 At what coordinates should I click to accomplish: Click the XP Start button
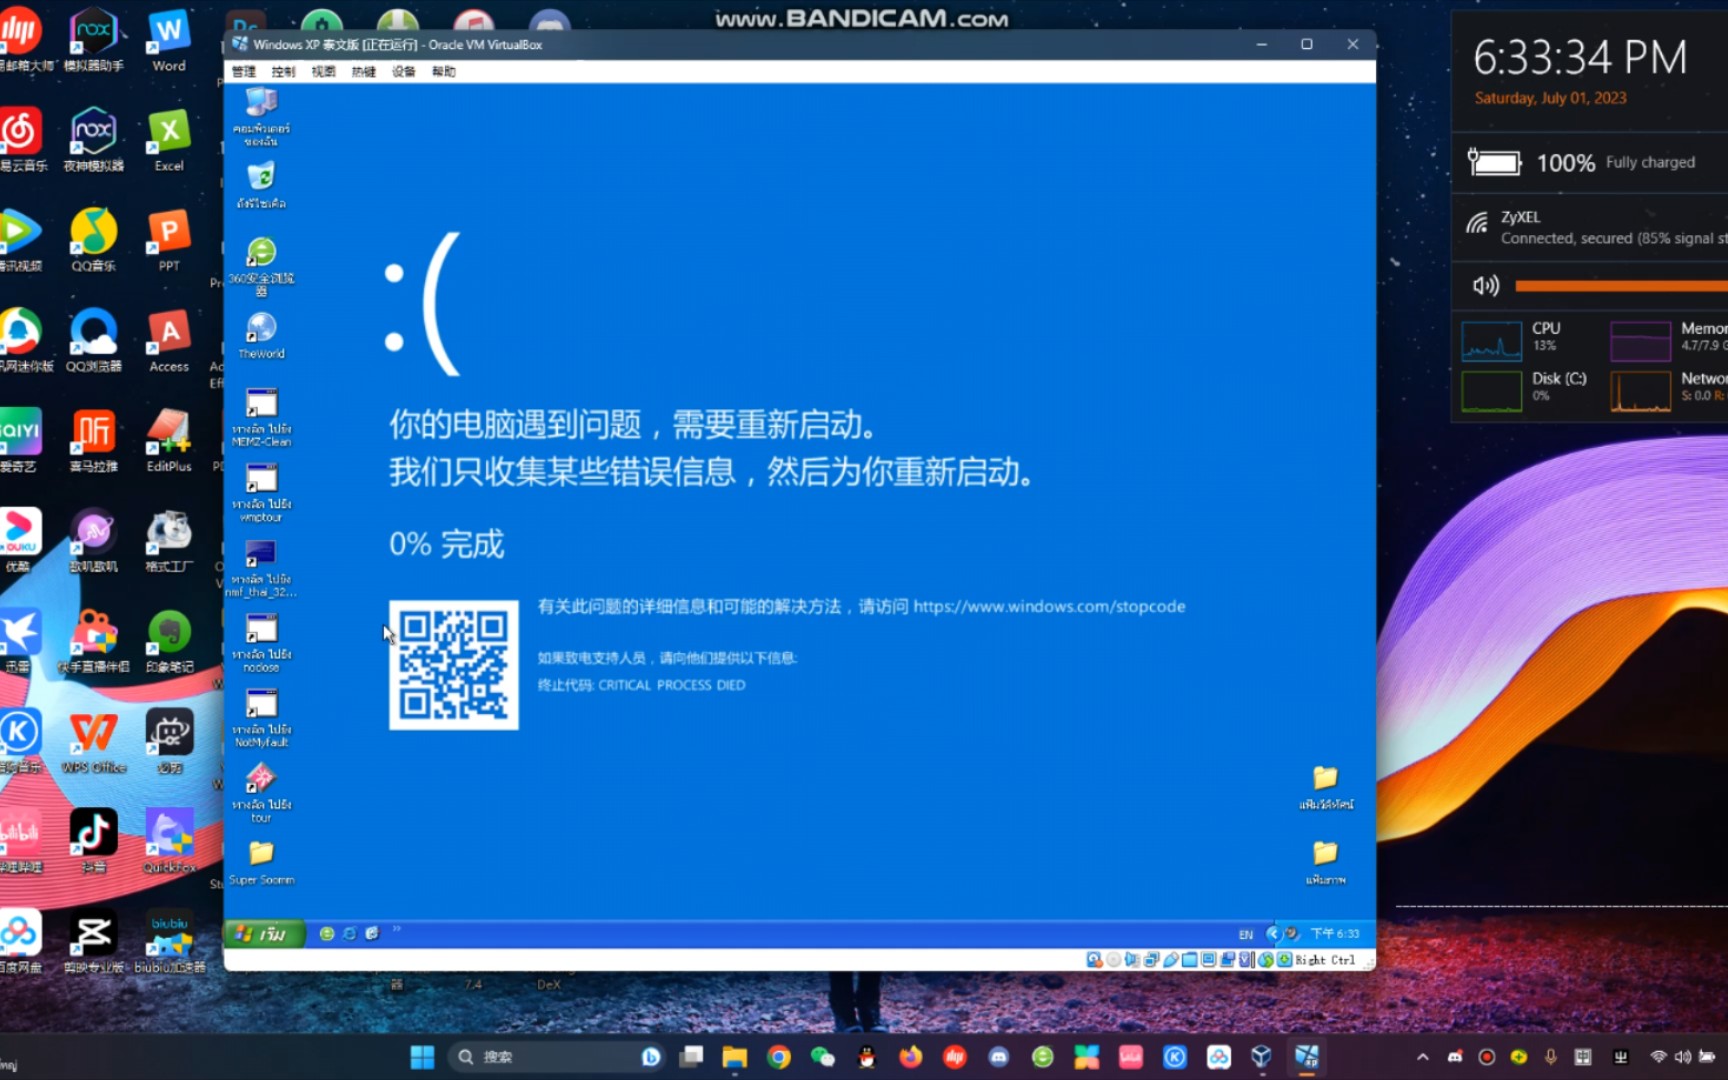point(263,934)
